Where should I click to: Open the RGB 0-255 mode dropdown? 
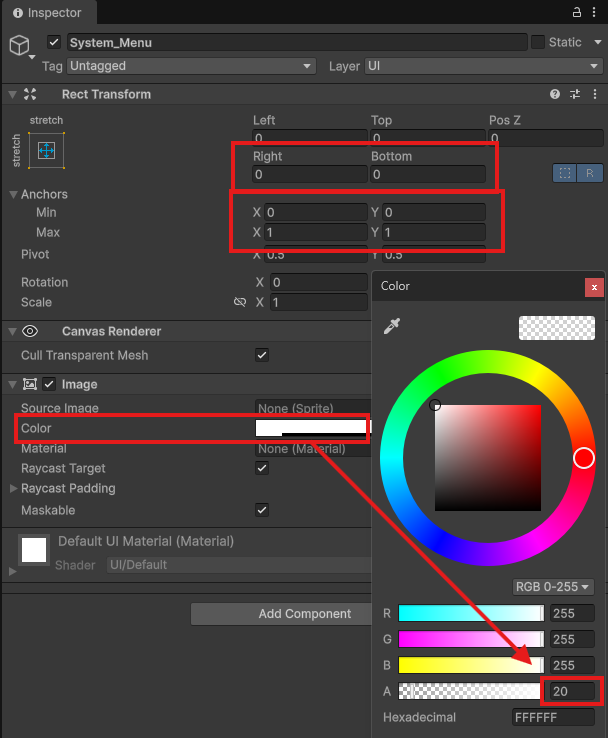(552, 587)
